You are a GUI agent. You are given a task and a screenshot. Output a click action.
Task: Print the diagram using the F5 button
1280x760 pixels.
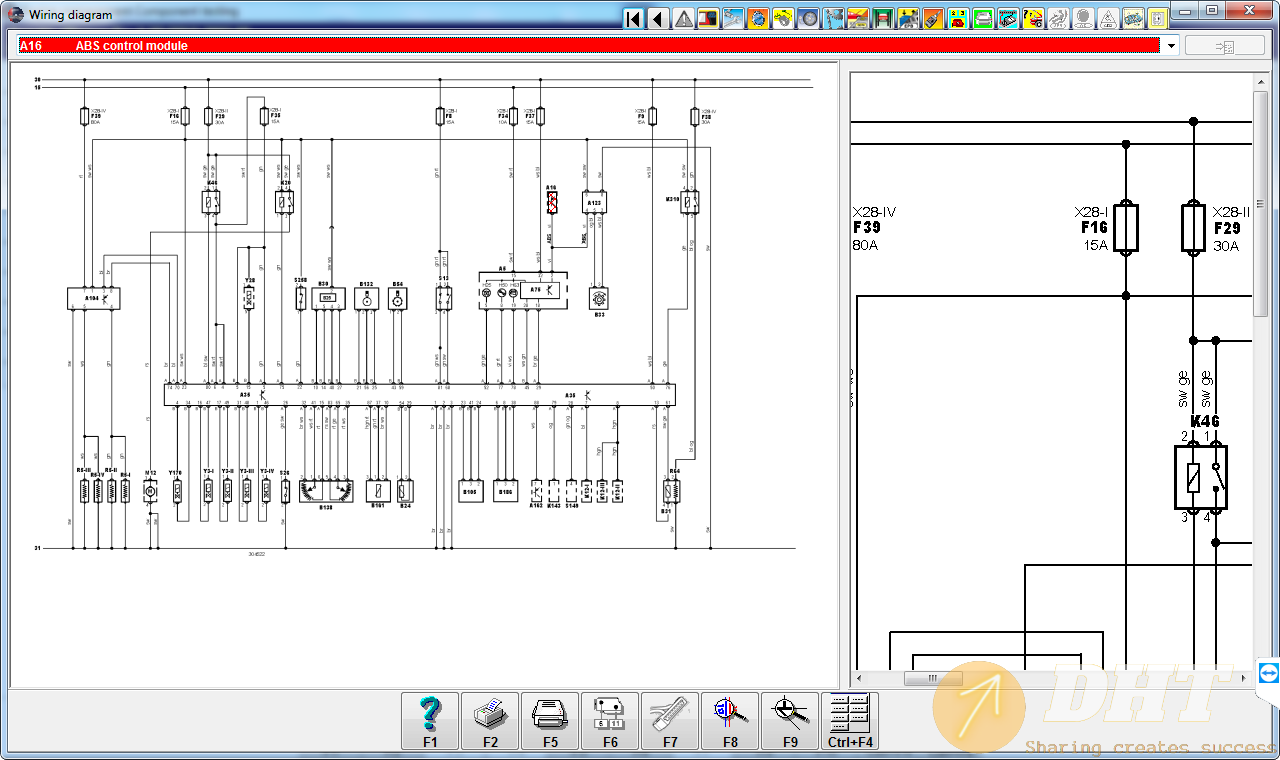coord(550,721)
